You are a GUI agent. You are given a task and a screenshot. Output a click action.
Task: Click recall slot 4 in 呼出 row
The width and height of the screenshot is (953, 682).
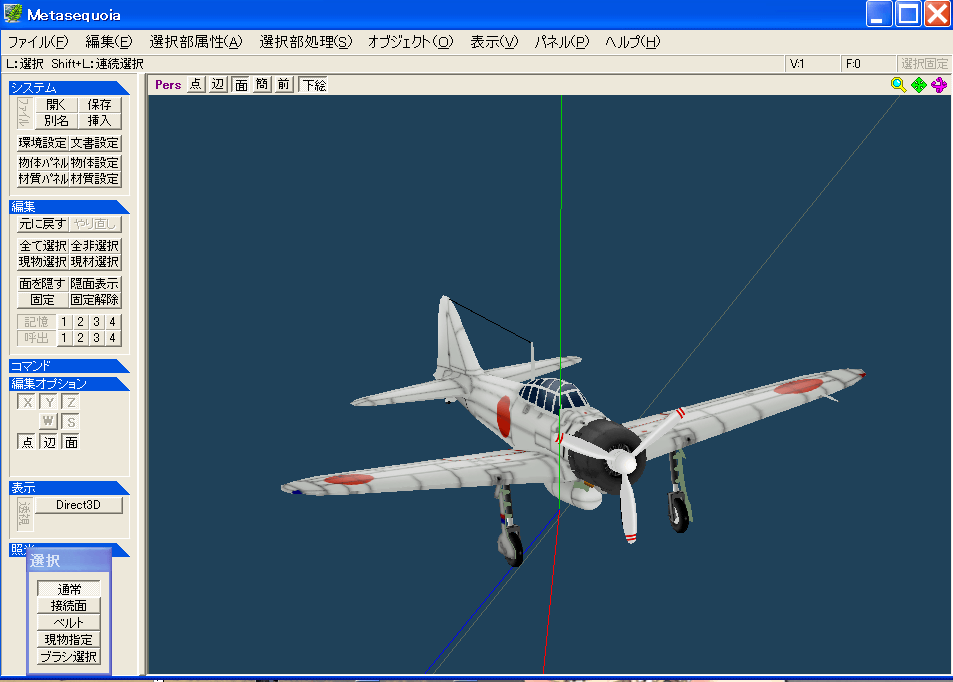112,337
